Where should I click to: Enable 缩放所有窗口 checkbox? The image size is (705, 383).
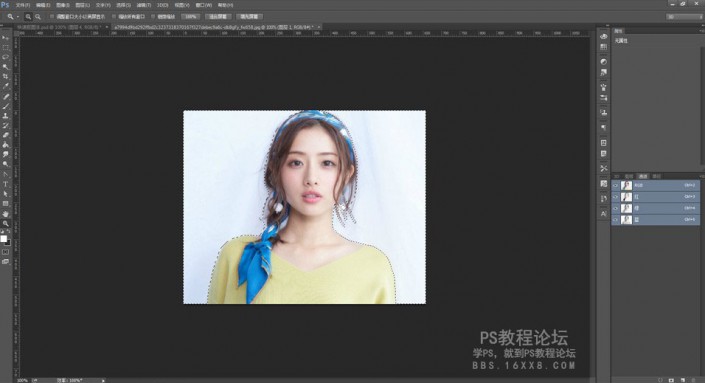click(114, 17)
